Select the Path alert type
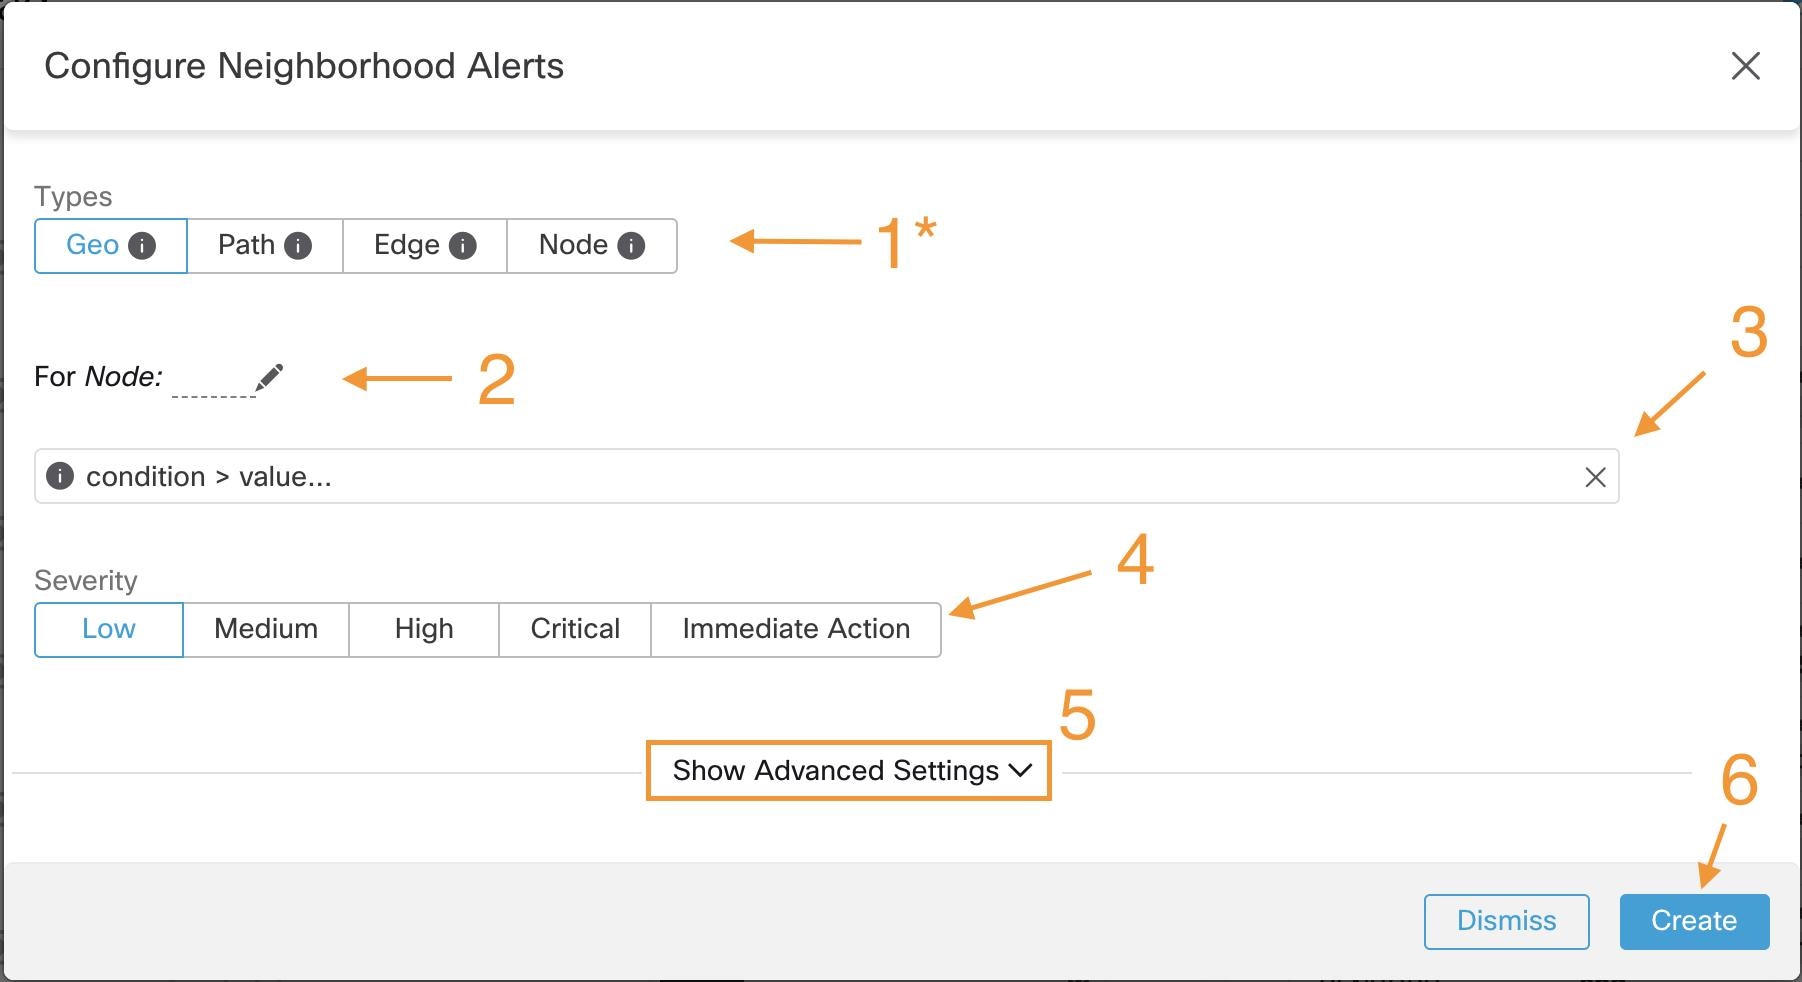The height and width of the screenshot is (982, 1802). pos(246,246)
